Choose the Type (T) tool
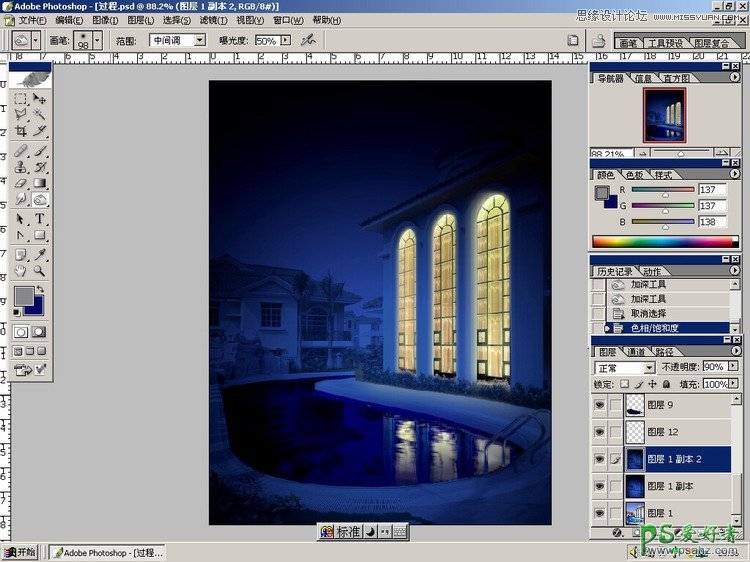This screenshot has height=562, width=750. pos(40,219)
